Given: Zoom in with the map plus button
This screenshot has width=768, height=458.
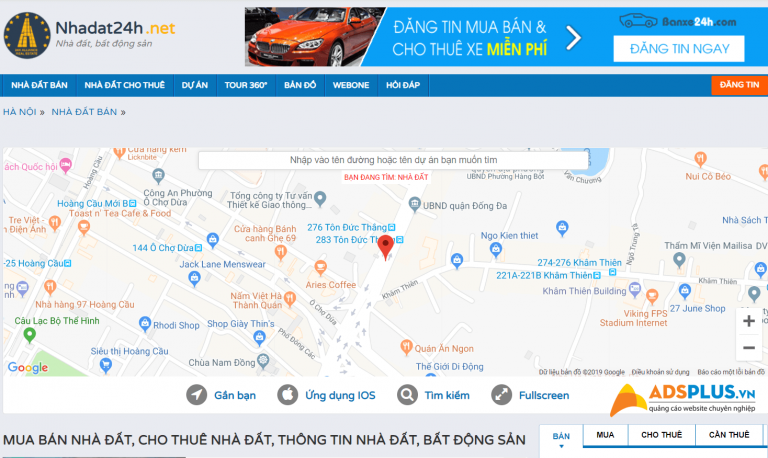Looking at the screenshot, I should click(x=748, y=321).
